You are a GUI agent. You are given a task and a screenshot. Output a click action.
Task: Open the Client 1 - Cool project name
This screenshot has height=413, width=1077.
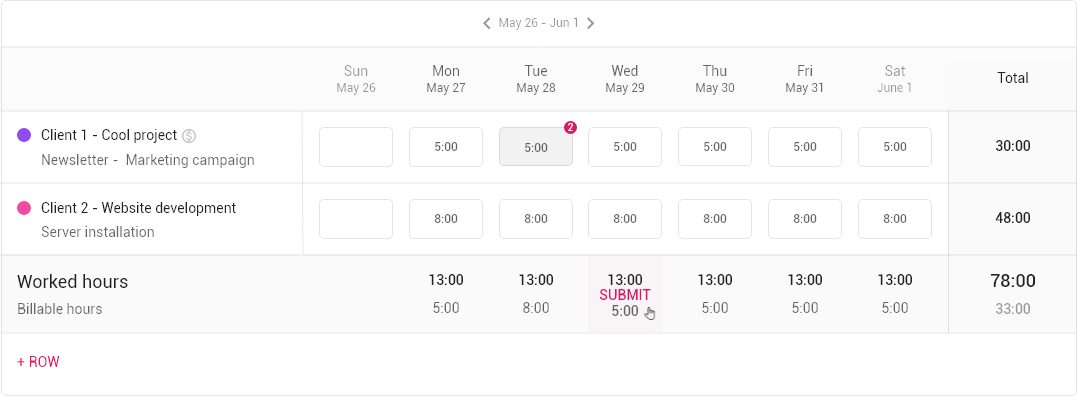pyautogui.click(x=109, y=135)
